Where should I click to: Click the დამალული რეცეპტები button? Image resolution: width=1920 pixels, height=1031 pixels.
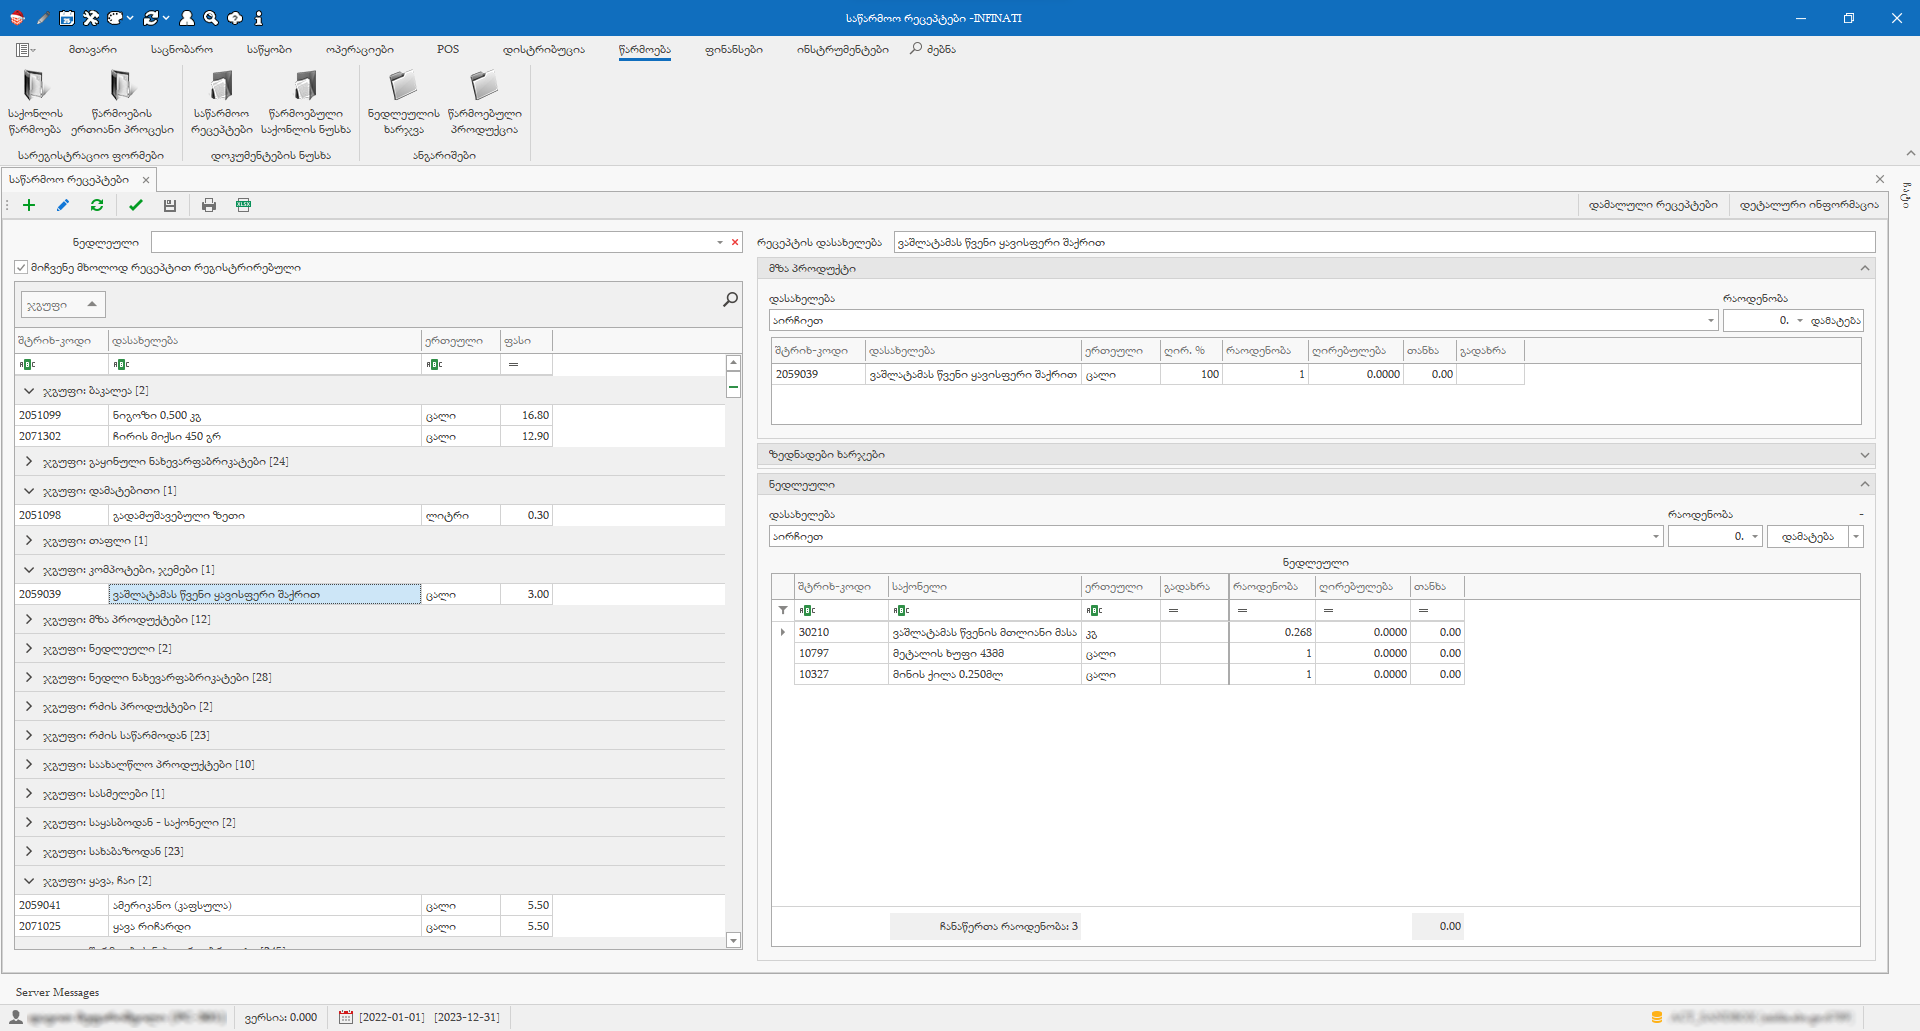coord(1652,205)
